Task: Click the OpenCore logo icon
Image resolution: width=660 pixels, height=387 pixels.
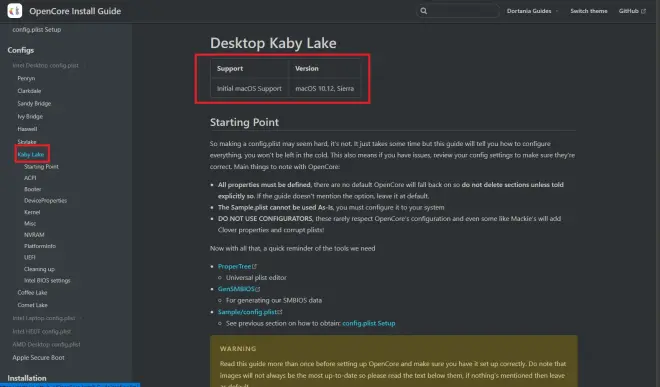Action: click(x=15, y=11)
